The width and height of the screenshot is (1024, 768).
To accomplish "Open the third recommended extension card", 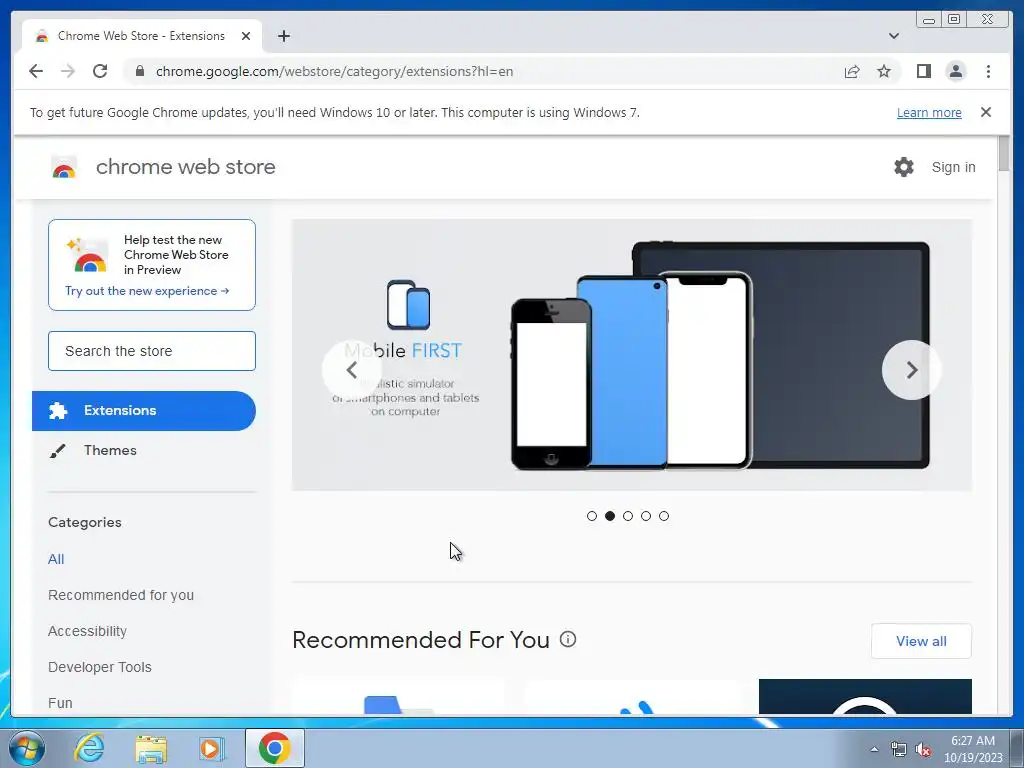I will click(865, 696).
